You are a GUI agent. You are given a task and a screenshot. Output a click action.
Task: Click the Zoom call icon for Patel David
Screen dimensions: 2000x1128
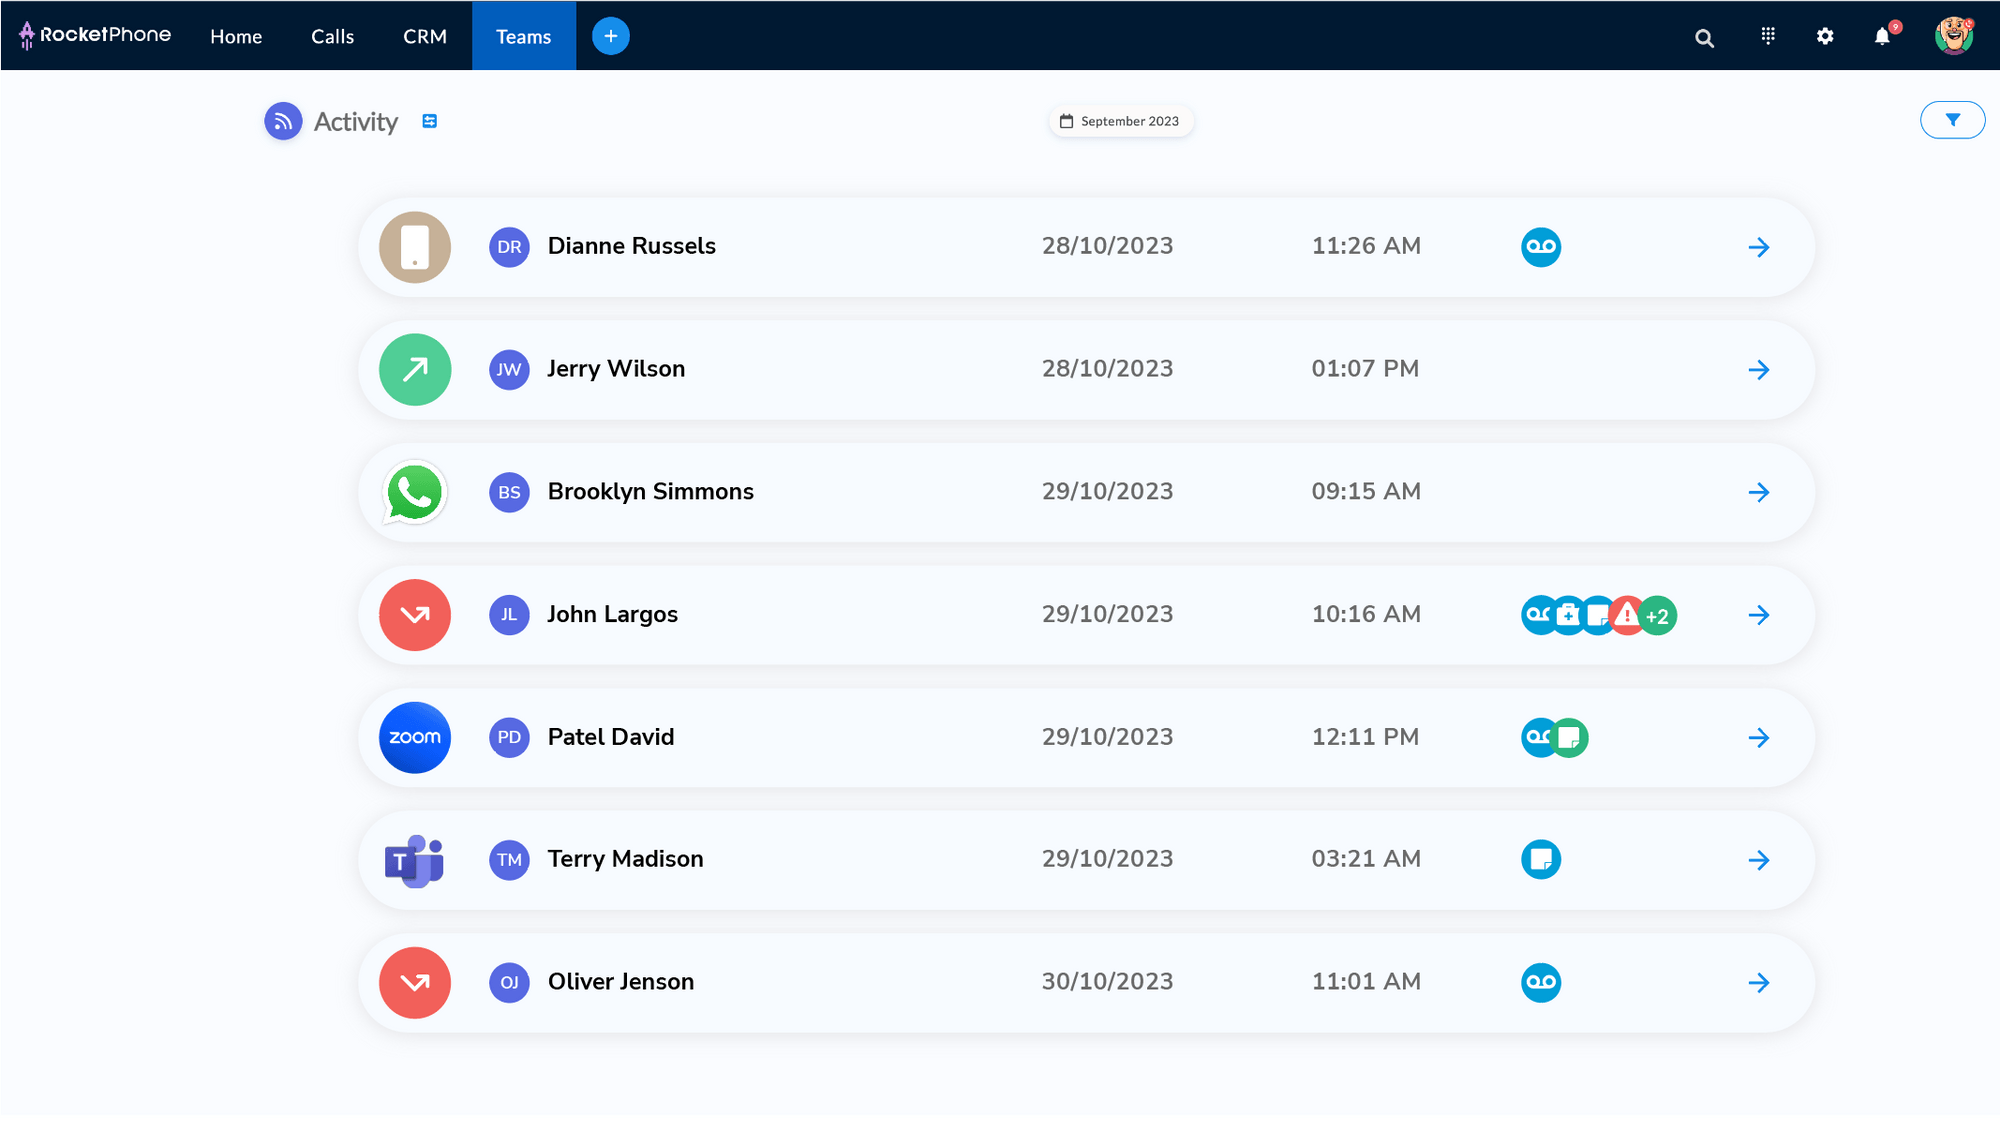414,738
